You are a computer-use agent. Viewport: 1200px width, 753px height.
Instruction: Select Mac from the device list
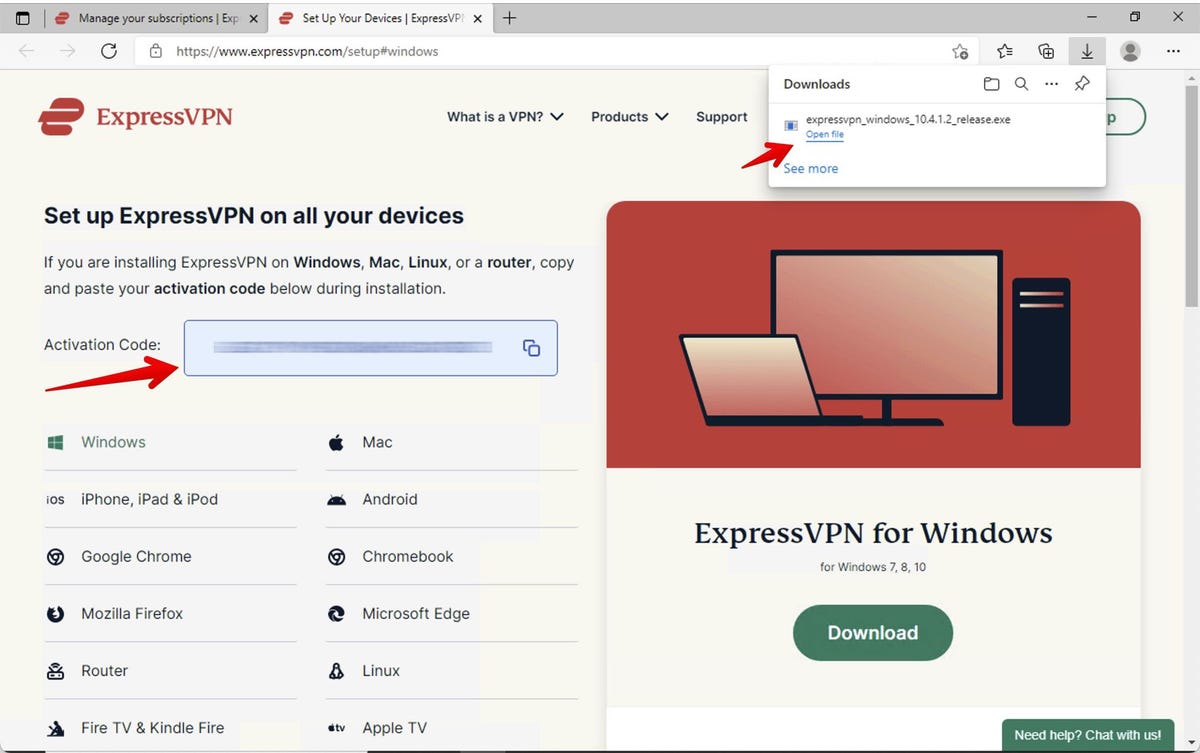click(451, 442)
